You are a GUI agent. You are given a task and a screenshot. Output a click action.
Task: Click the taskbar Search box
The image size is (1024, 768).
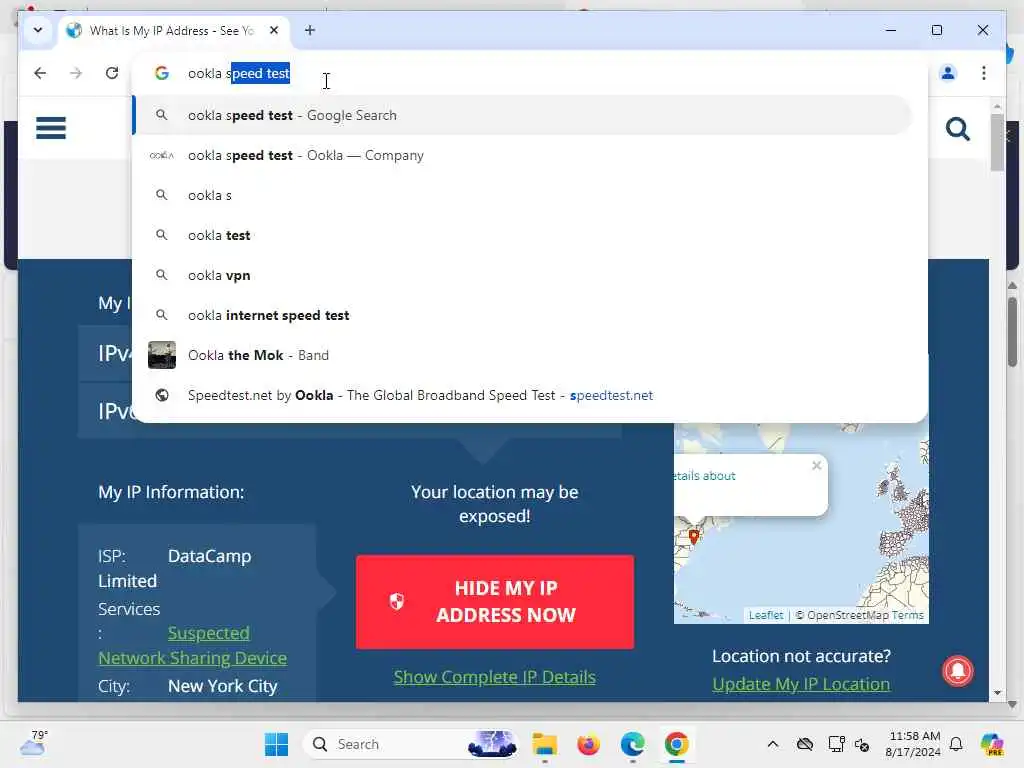click(411, 744)
